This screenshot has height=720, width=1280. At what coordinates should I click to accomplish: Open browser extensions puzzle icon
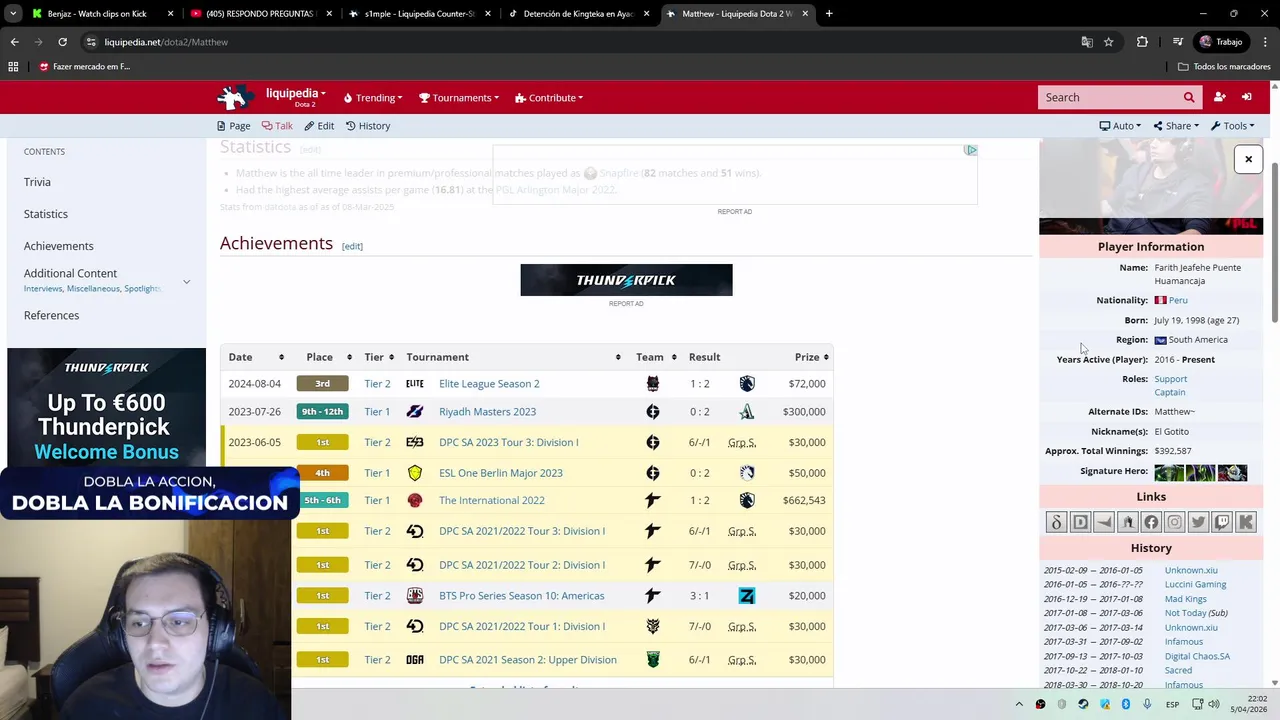[x=1142, y=42]
